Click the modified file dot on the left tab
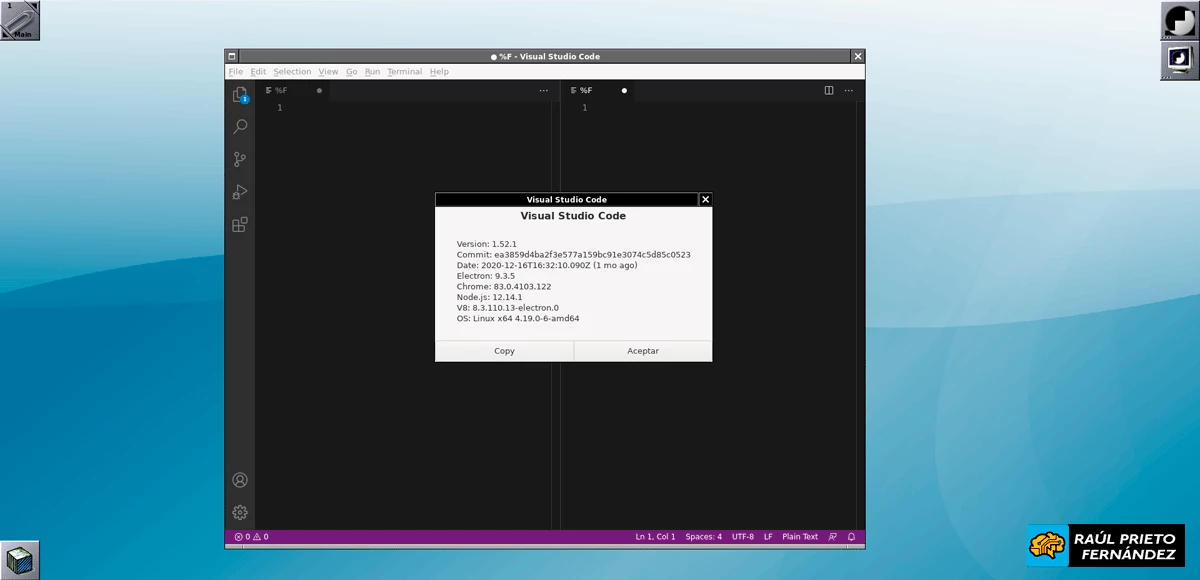Image resolution: width=1200 pixels, height=580 pixels. 318,90
